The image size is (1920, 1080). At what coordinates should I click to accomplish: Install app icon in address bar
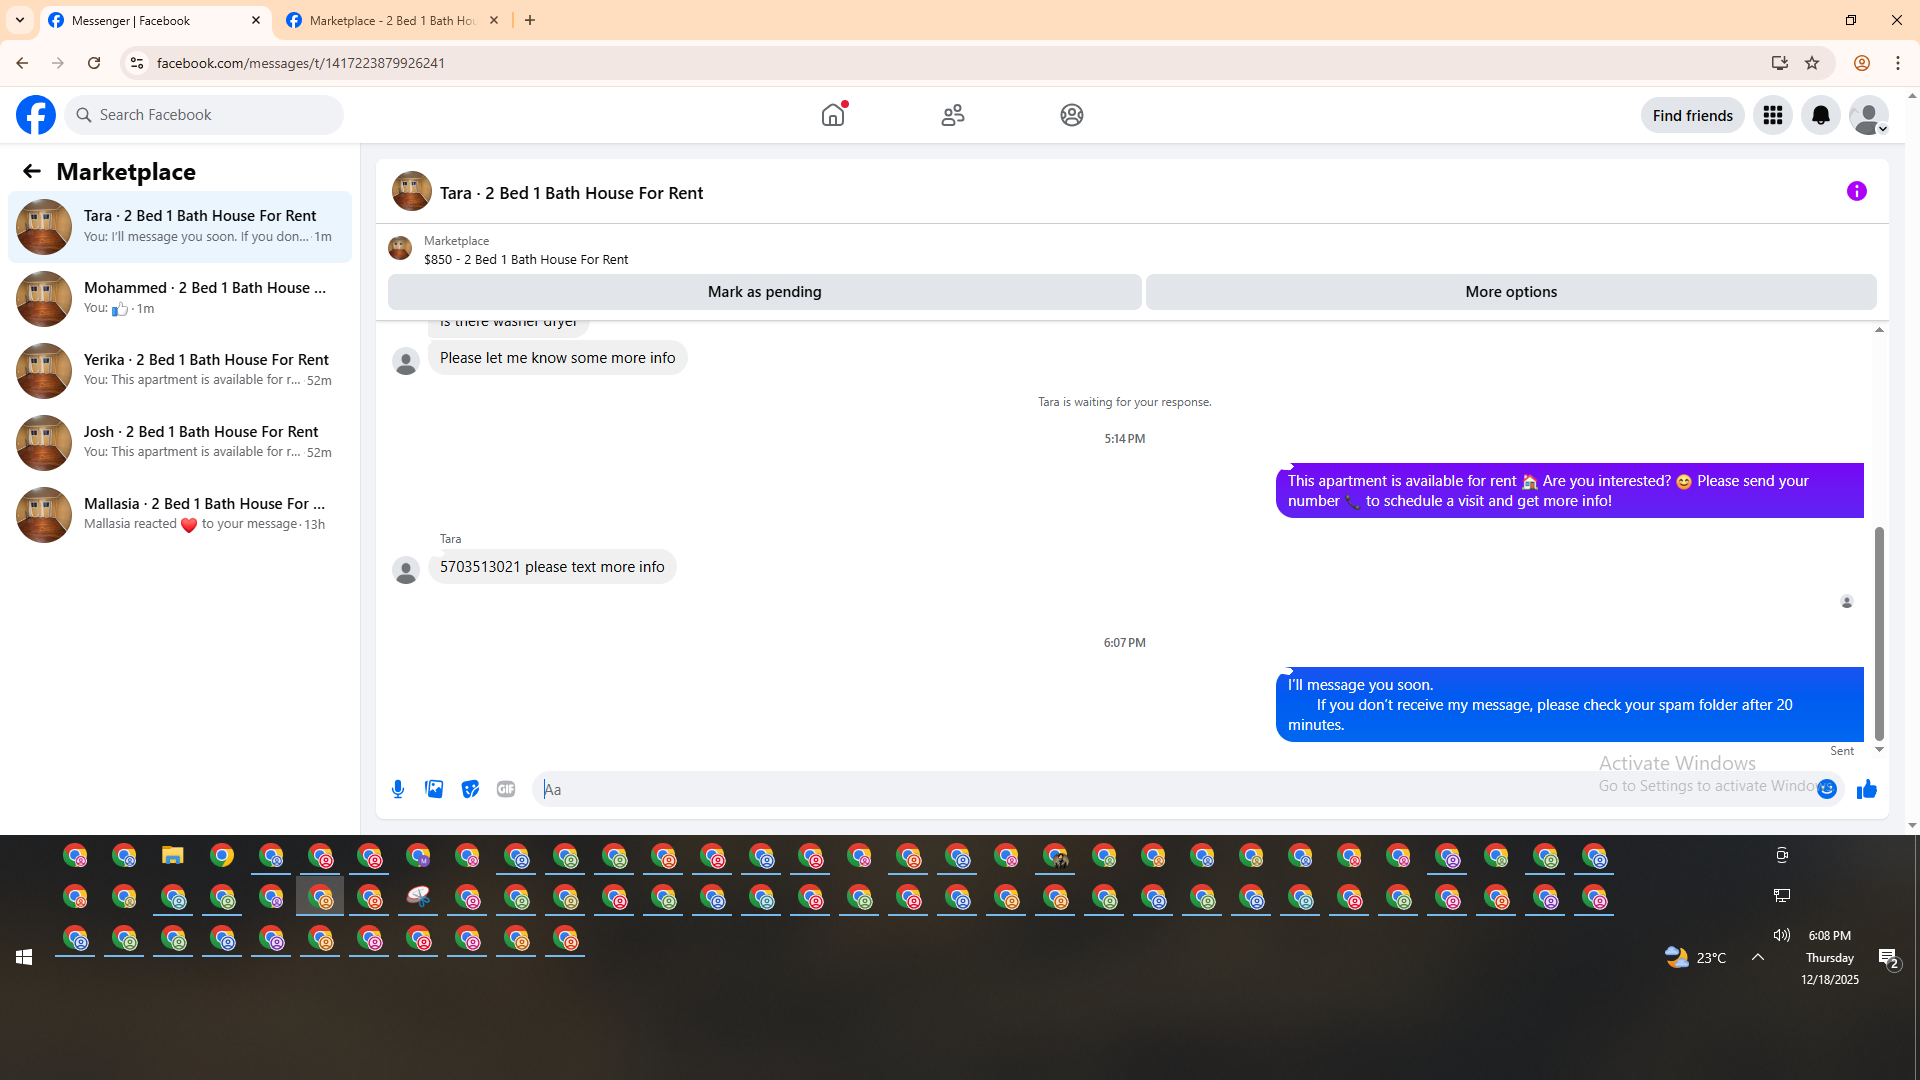coord(1780,63)
